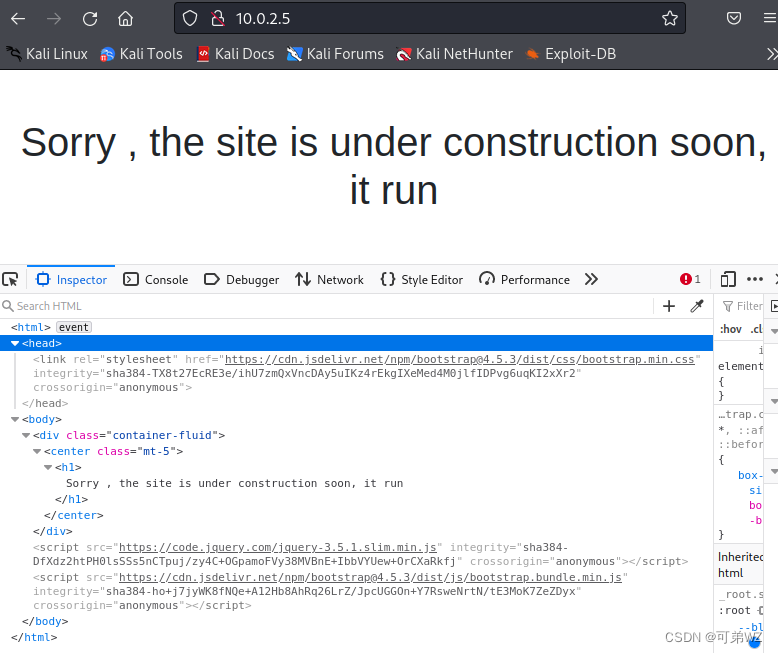Click the event badge on html
The width and height of the screenshot is (778, 653).
tap(73, 327)
